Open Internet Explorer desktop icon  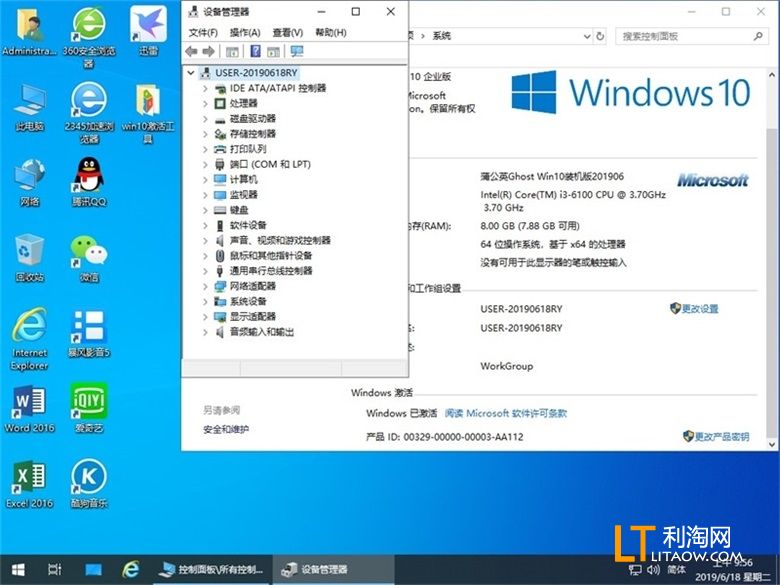[30, 338]
